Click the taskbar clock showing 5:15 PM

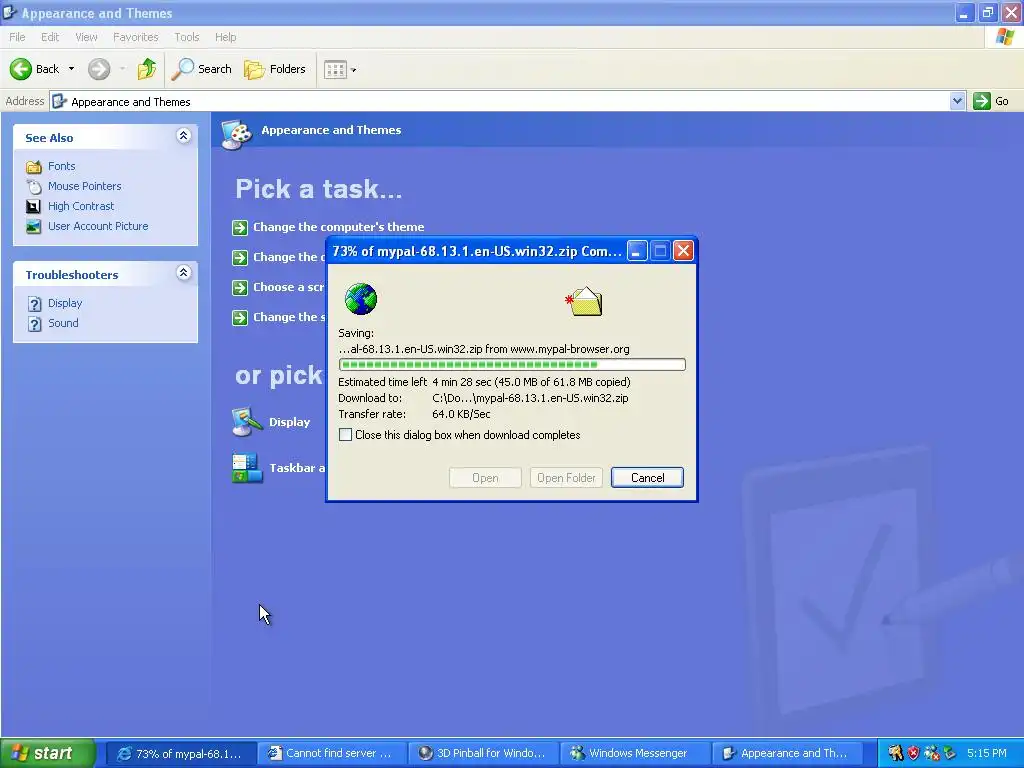[x=987, y=753]
